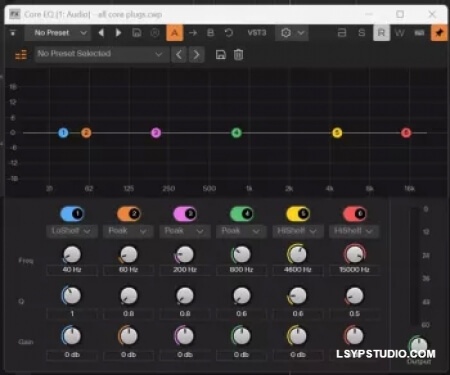
Task: Open band 6 HiShelf type dropdown
Action: (x=355, y=231)
